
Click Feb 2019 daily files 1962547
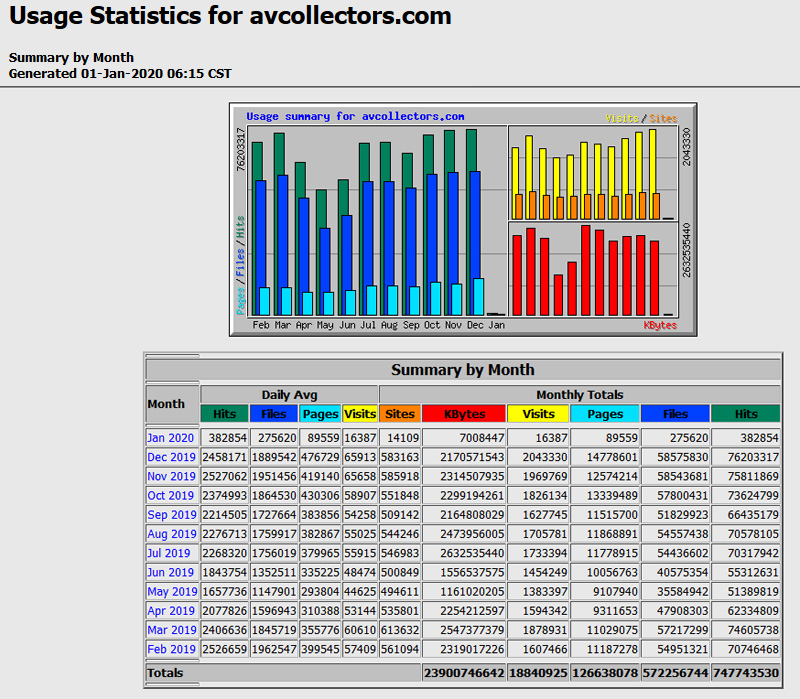pos(273,650)
